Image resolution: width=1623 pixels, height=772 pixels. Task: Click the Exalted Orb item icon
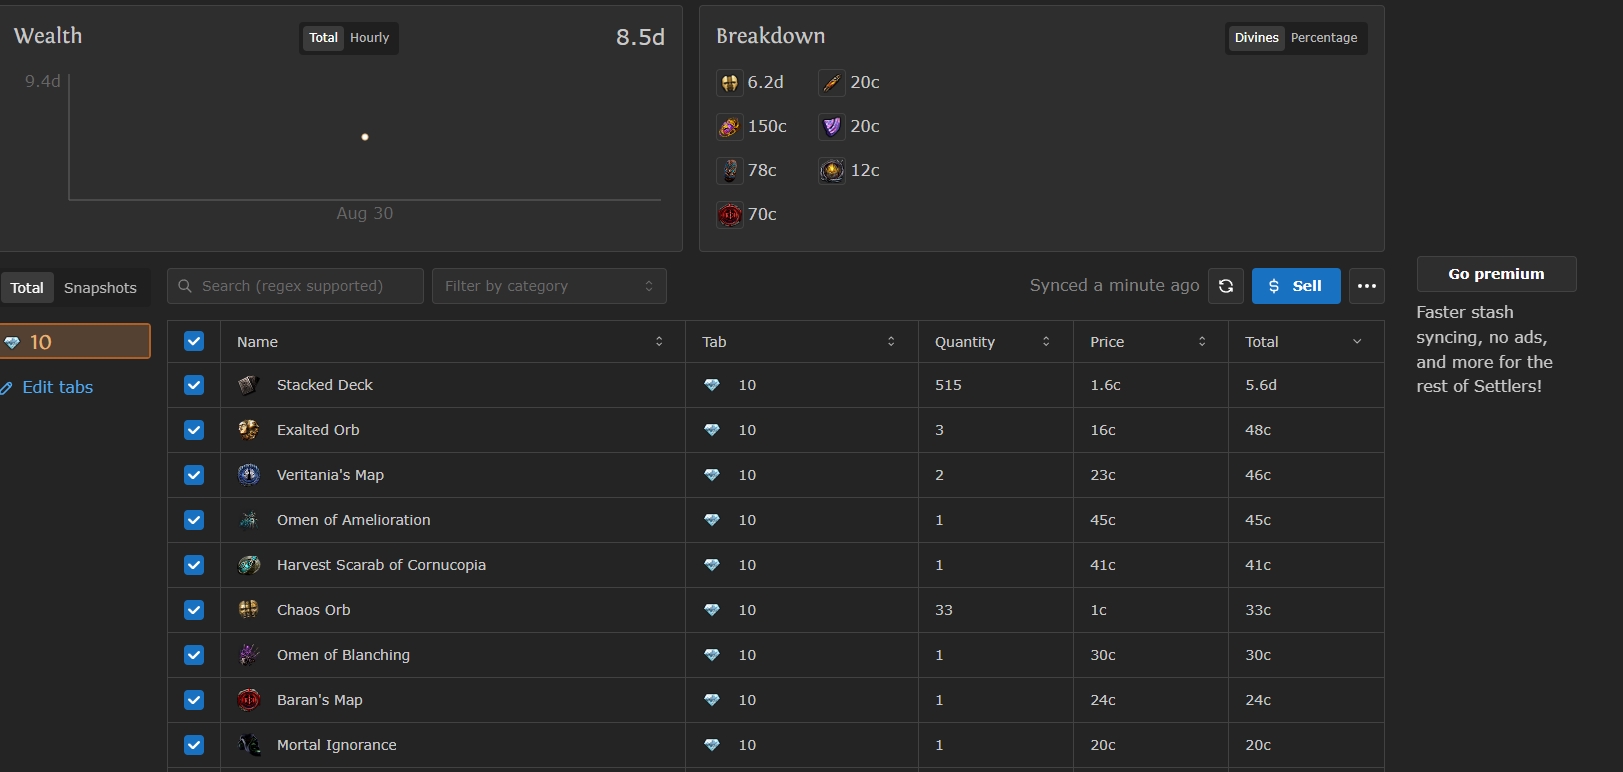(x=249, y=430)
